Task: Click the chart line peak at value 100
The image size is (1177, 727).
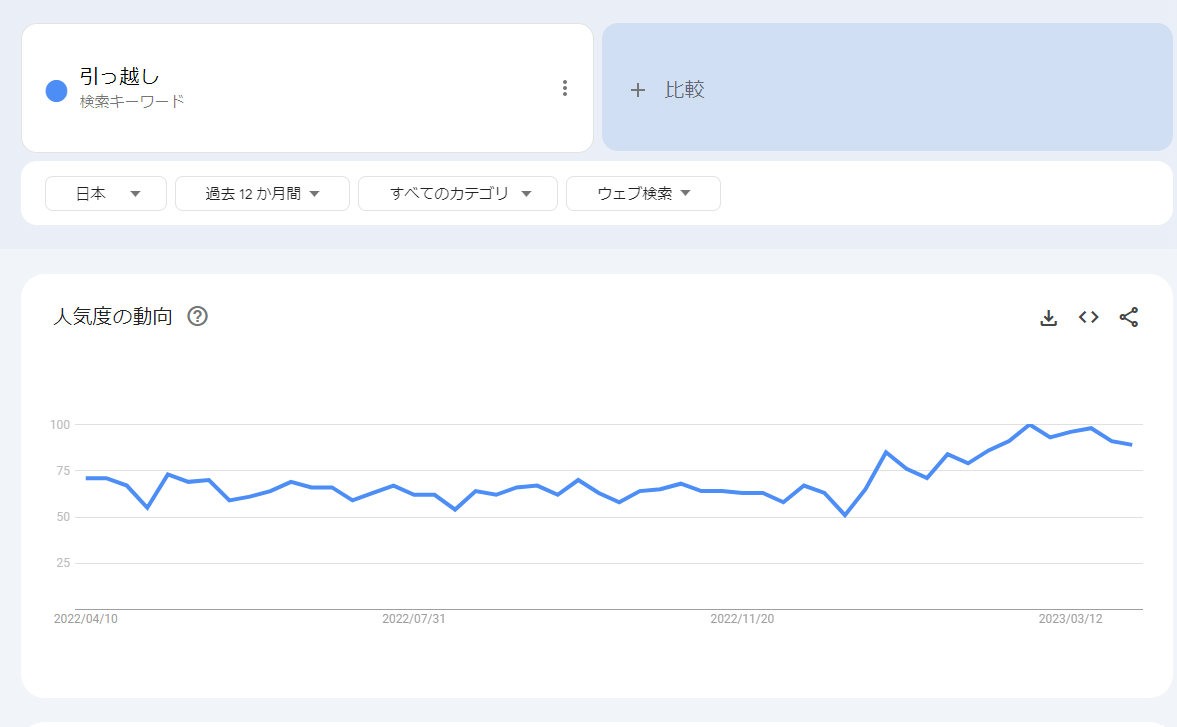Action: (x=1029, y=425)
